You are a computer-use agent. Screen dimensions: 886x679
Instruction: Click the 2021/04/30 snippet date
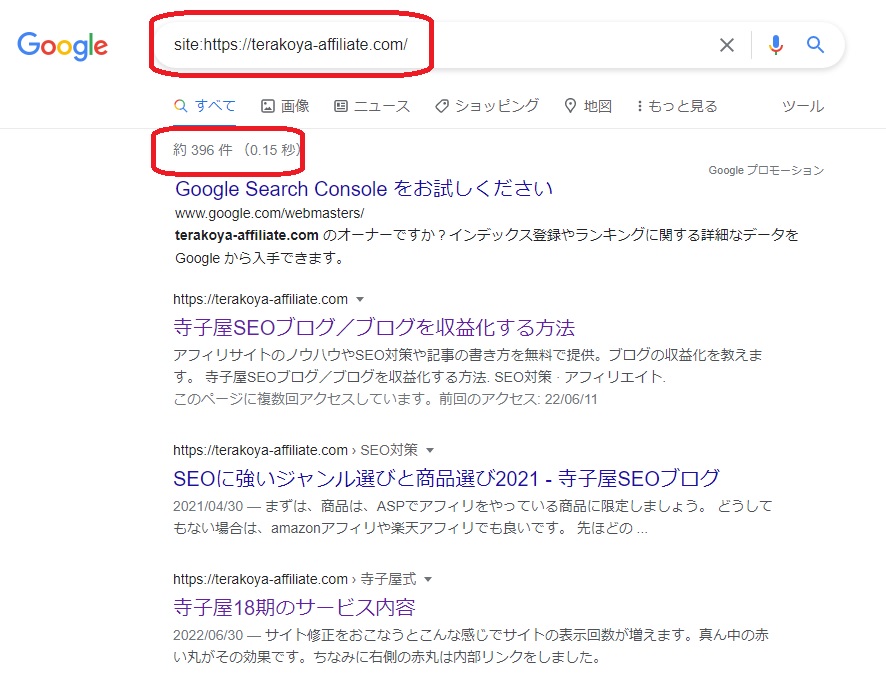[x=208, y=506]
